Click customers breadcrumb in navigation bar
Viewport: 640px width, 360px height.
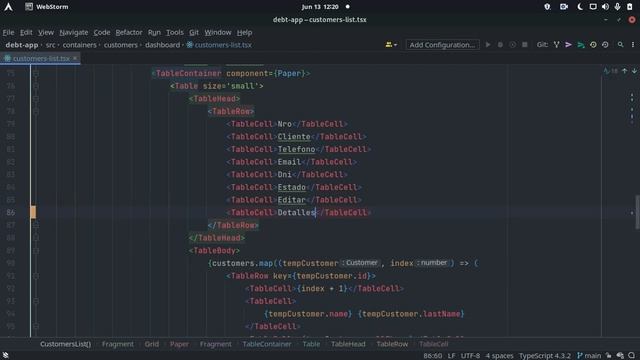pos(120,45)
